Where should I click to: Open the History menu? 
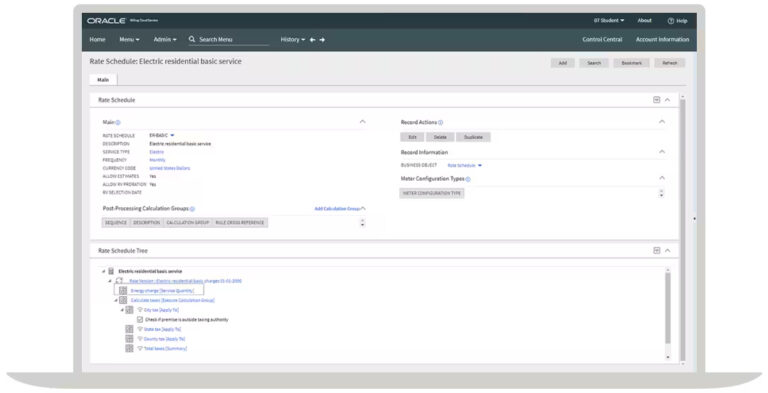point(292,40)
